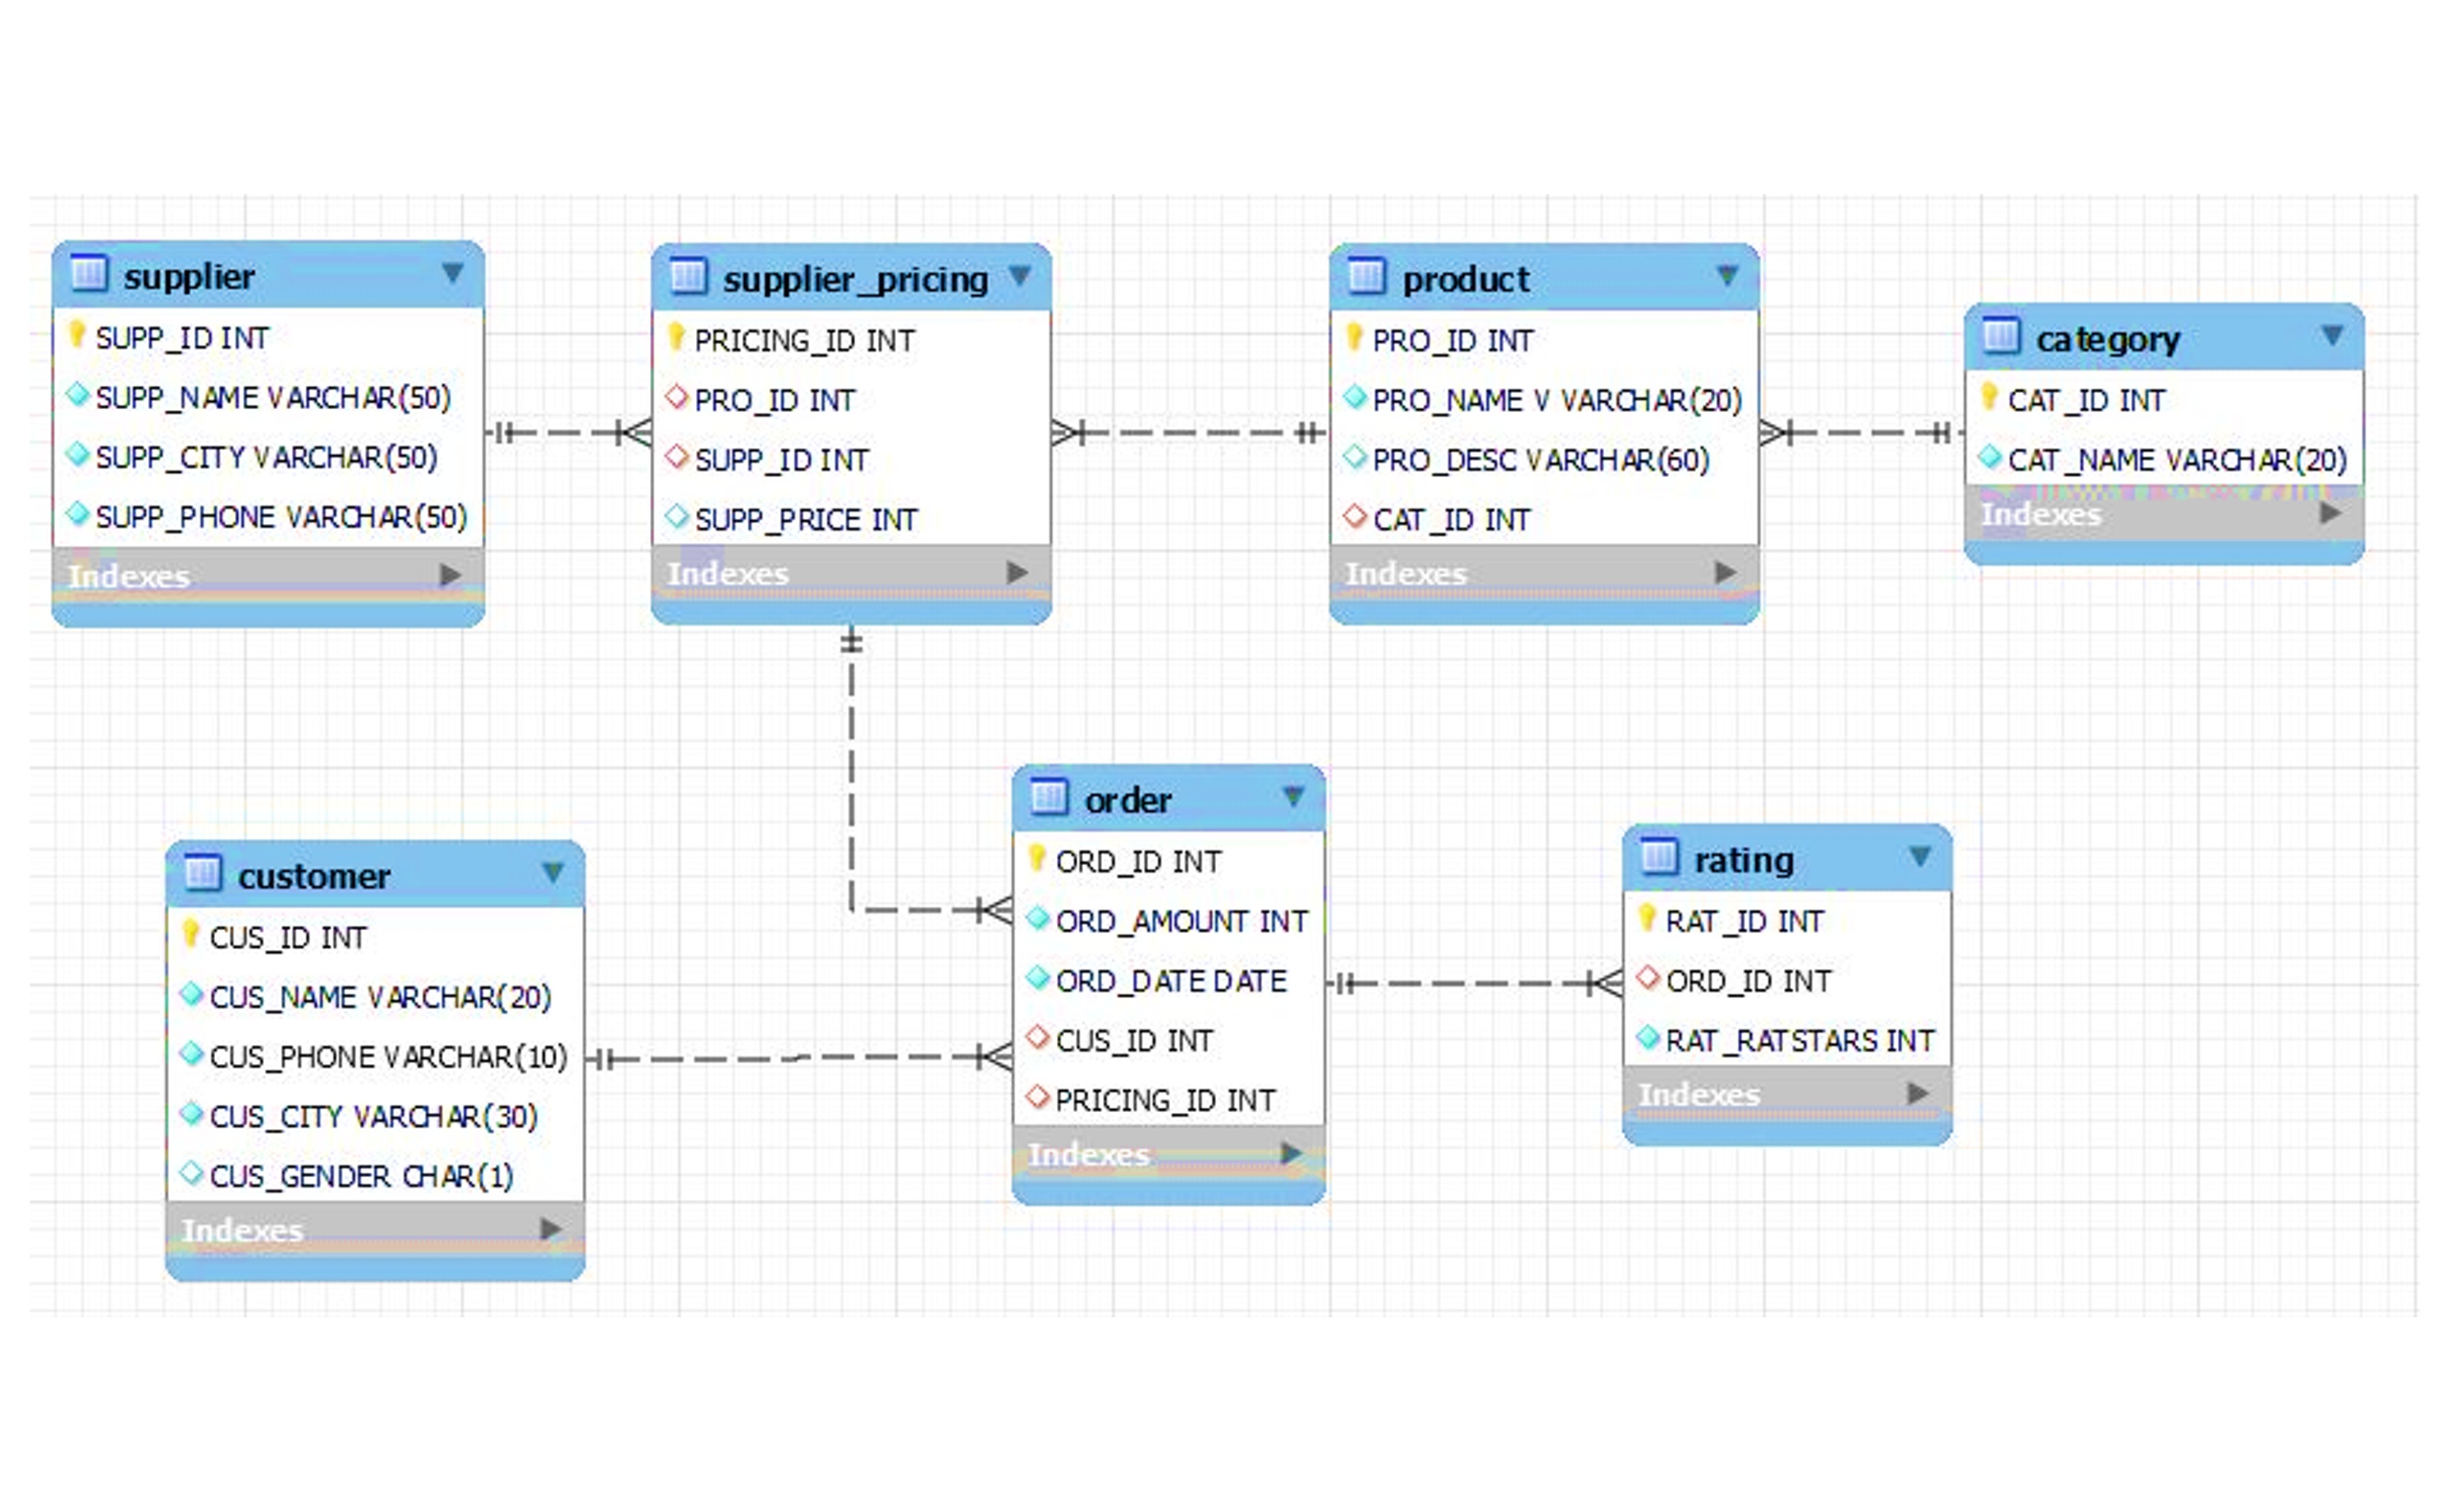Click the RAT_ID key icon in rating table
Viewport: 2450px width, 1512px height.
tap(1647, 919)
